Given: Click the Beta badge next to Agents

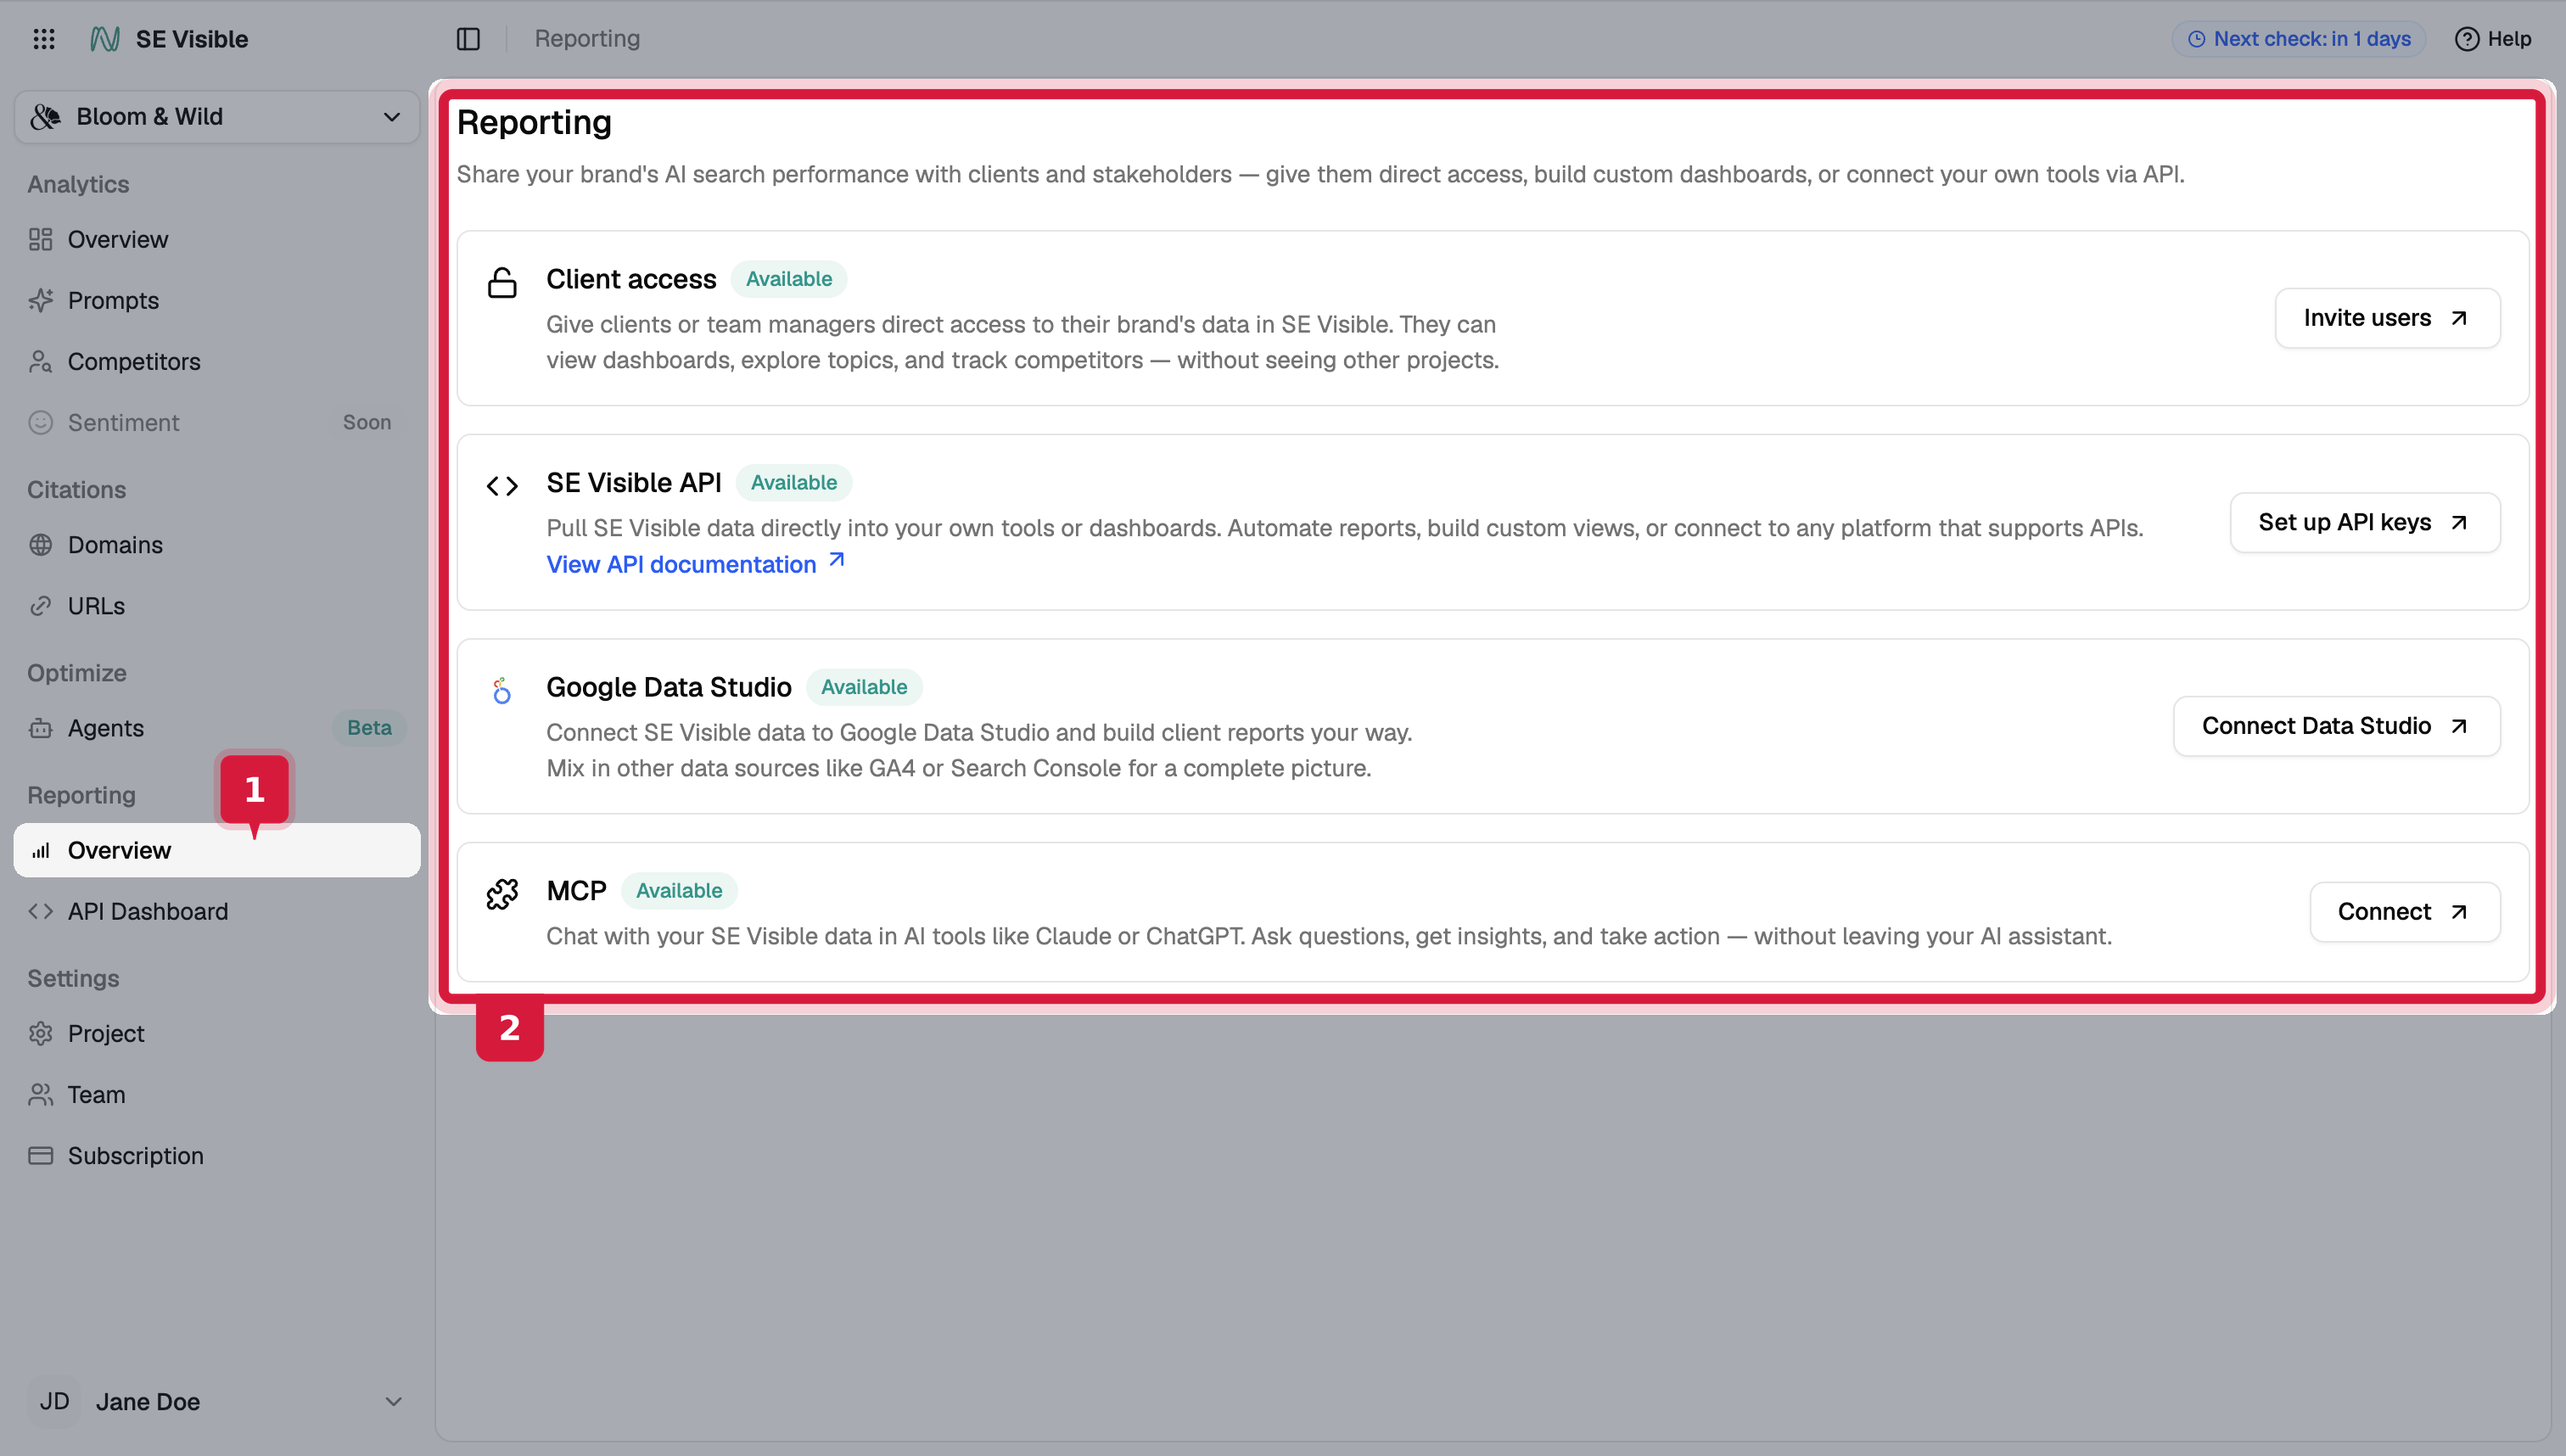Looking at the screenshot, I should point(369,728).
